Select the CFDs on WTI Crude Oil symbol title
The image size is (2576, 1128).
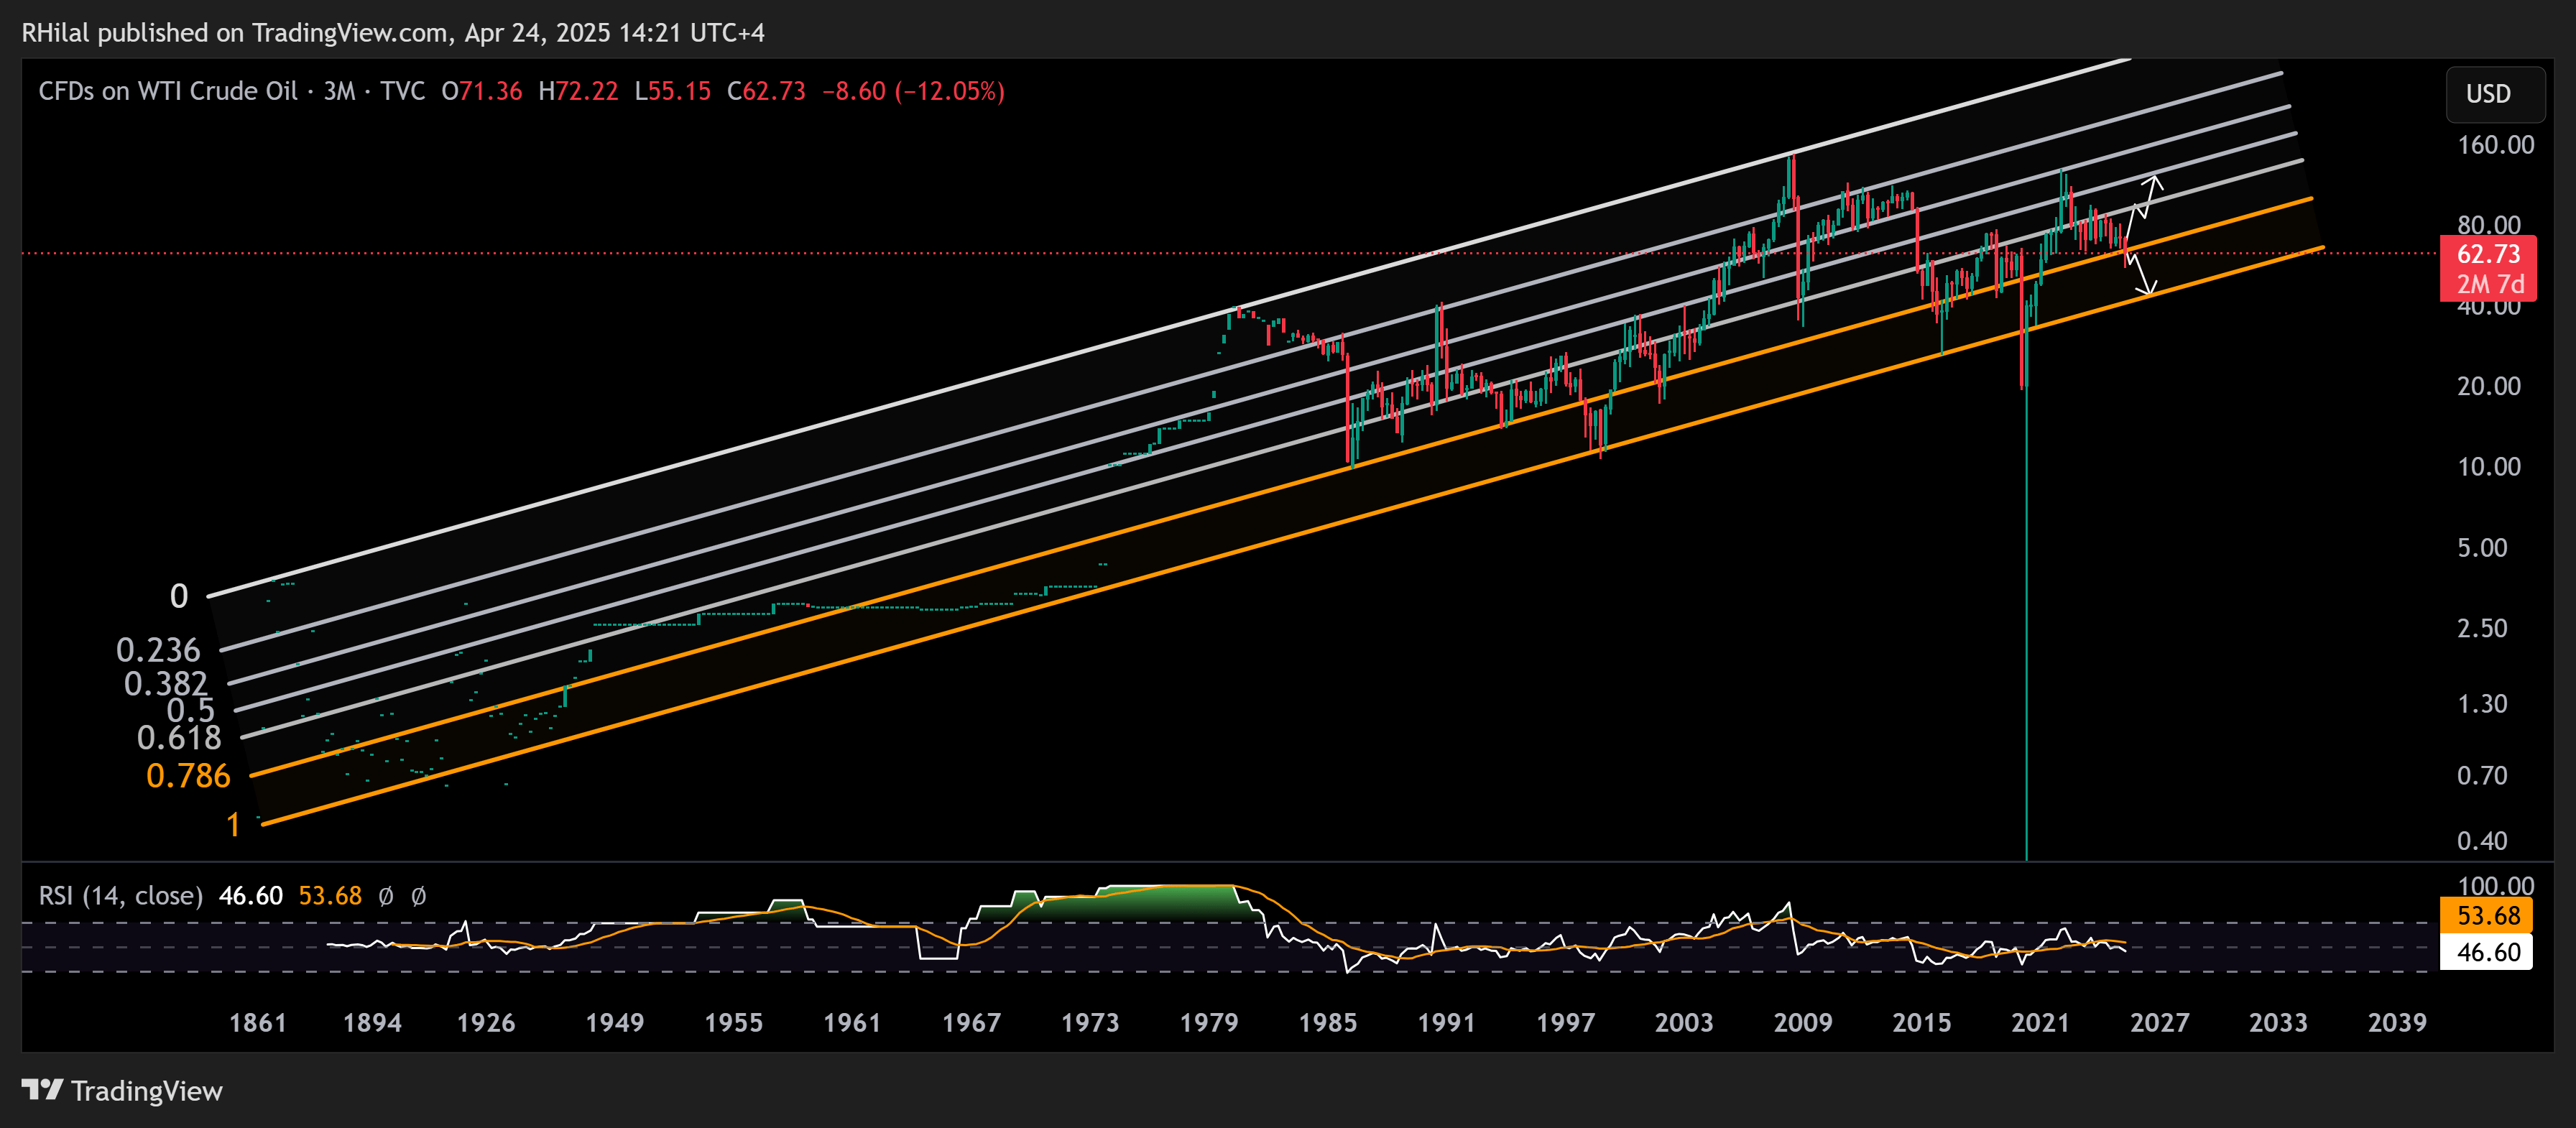point(170,90)
